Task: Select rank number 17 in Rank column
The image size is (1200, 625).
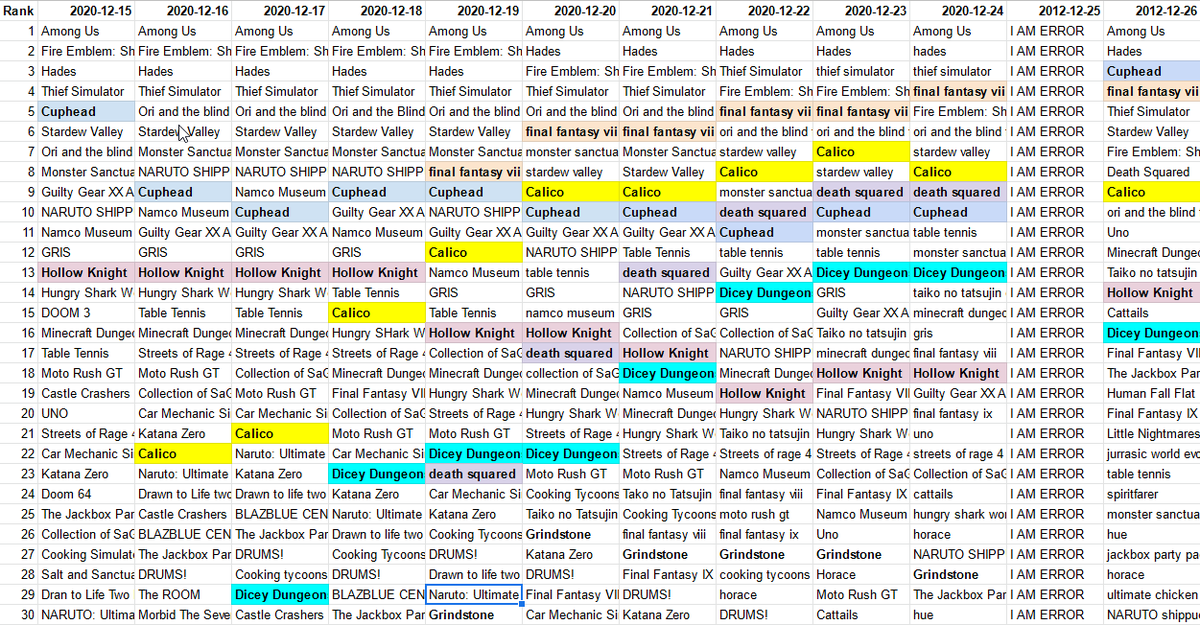Action: click(x=19, y=353)
